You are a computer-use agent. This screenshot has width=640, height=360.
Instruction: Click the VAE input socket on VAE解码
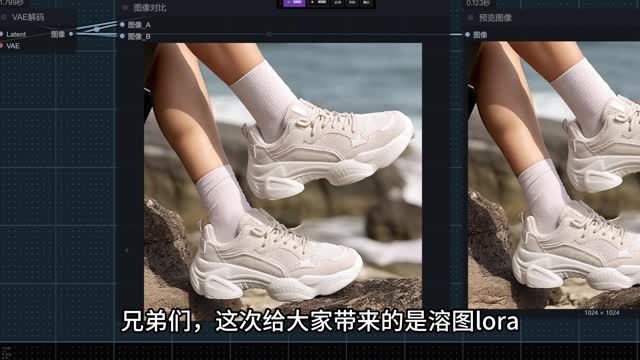(1, 46)
